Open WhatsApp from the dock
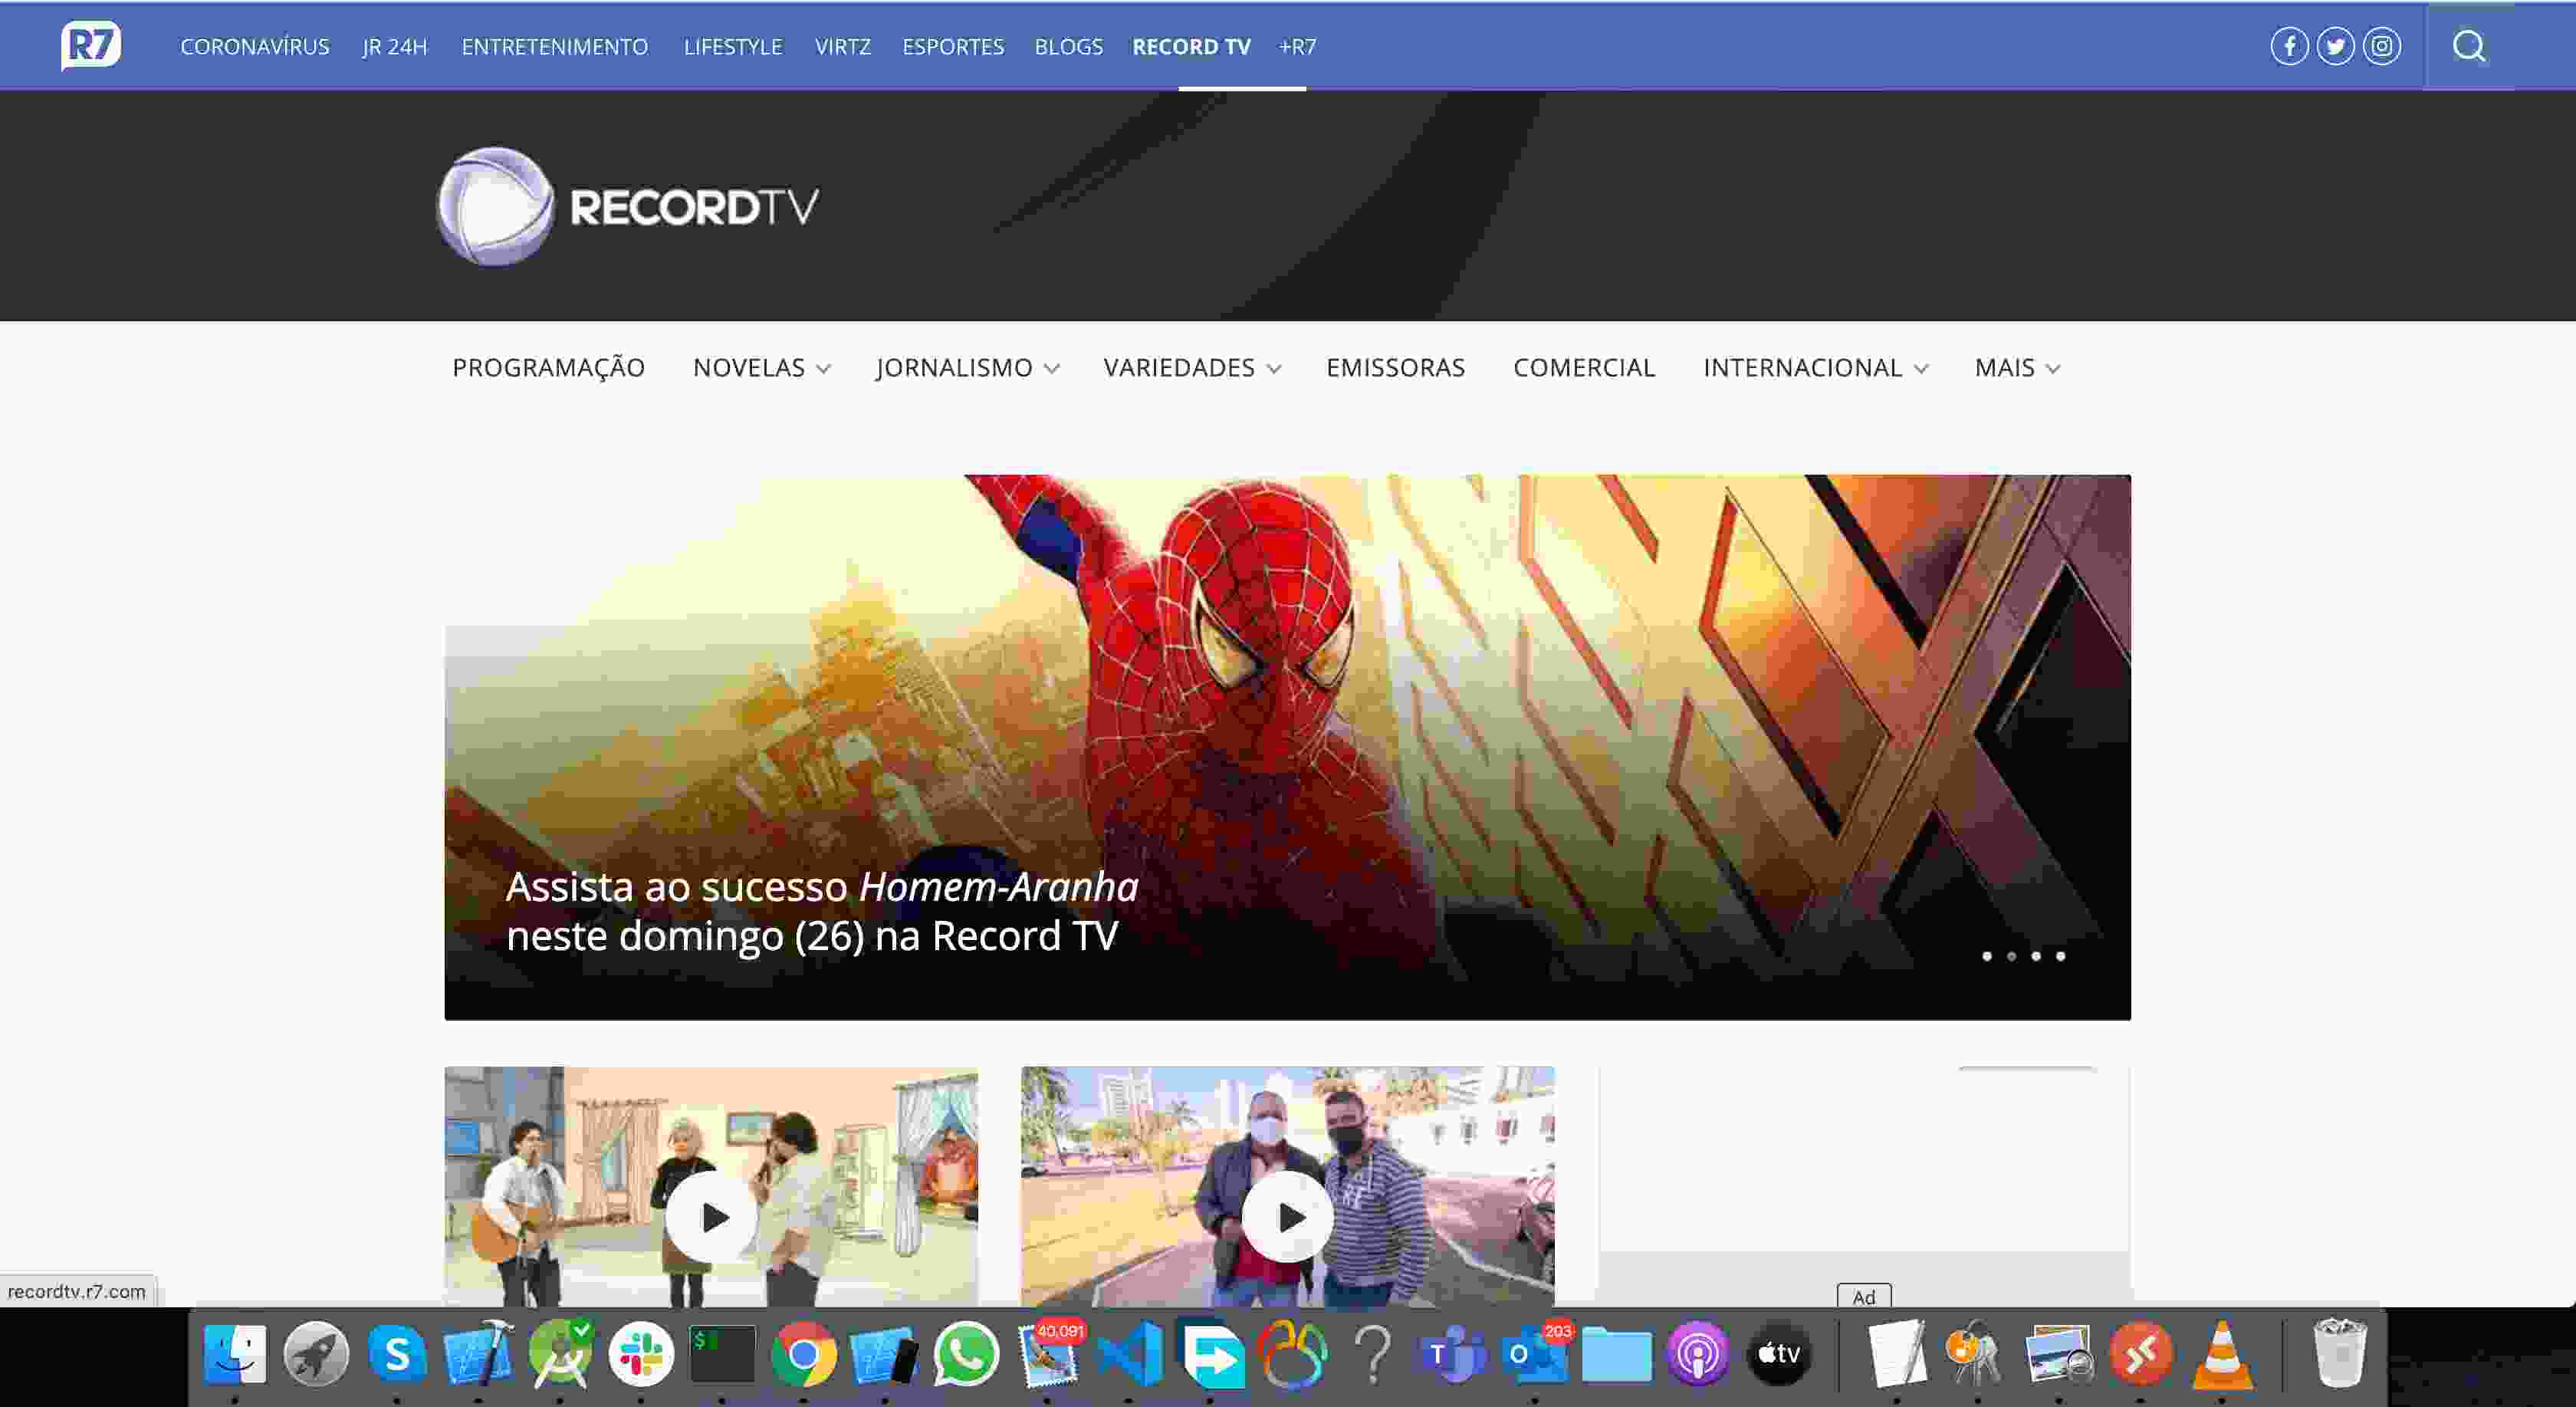This screenshot has height=1407, width=2576. tap(966, 1355)
